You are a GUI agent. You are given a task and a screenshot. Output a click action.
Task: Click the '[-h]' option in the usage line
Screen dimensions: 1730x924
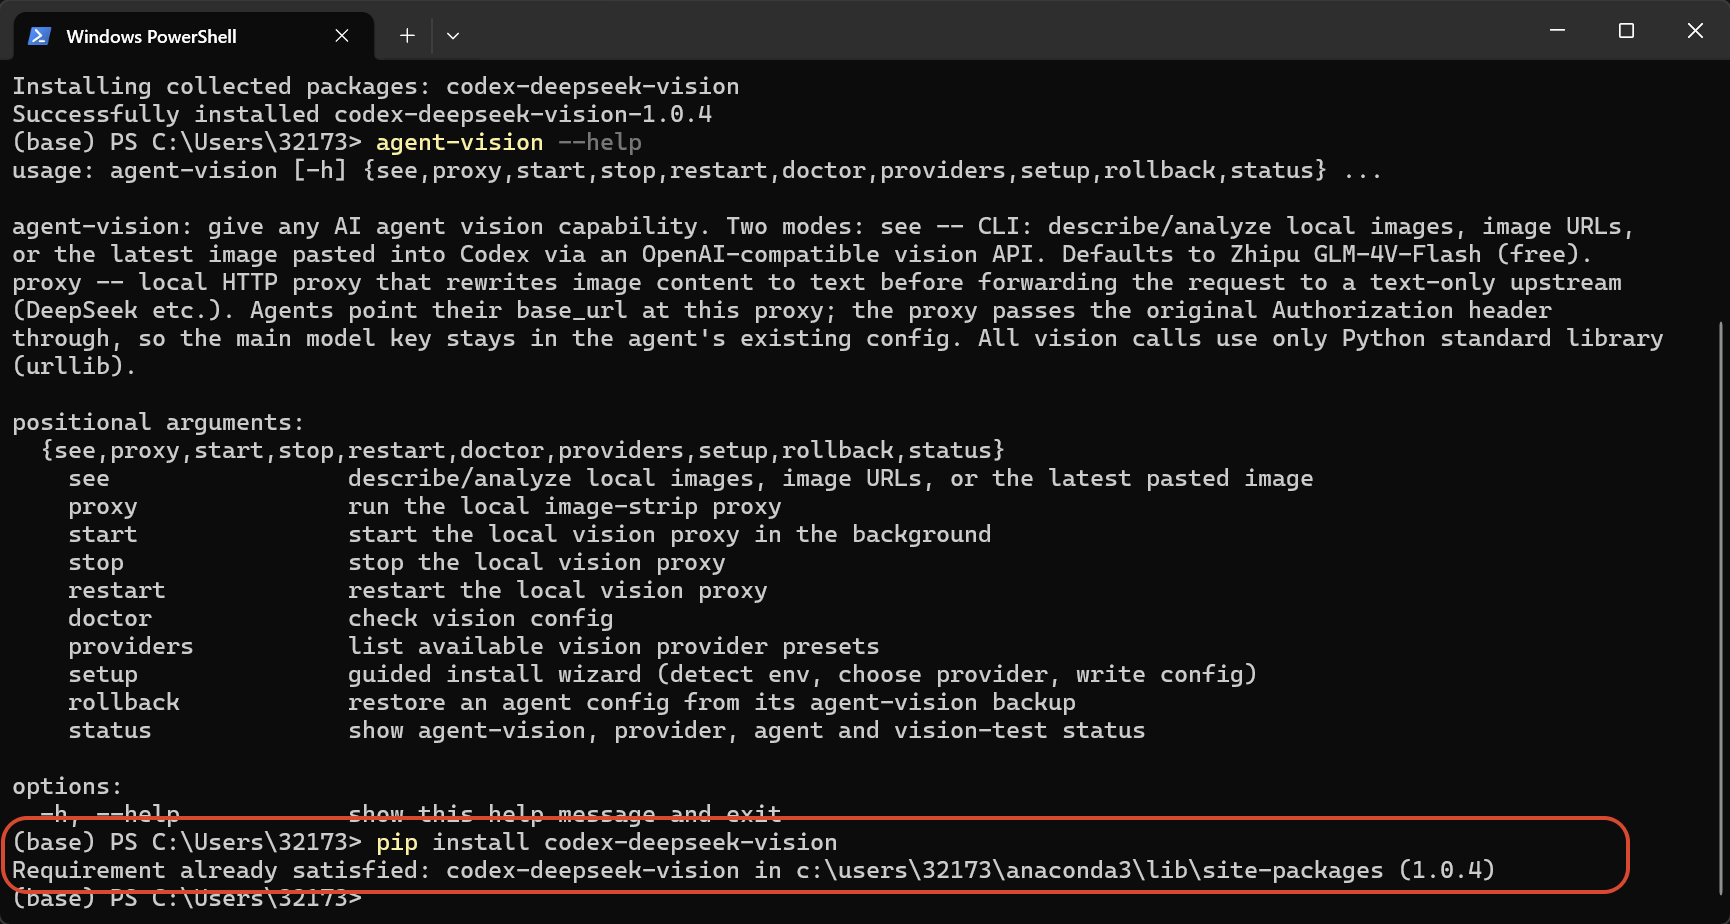(x=320, y=170)
